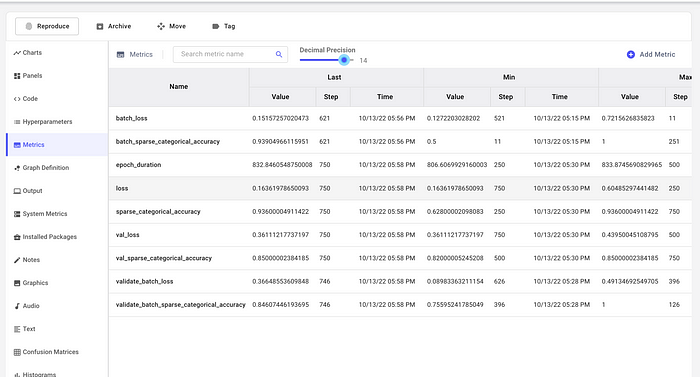
Task: Select the epoch_duration metric
Action: (400, 165)
